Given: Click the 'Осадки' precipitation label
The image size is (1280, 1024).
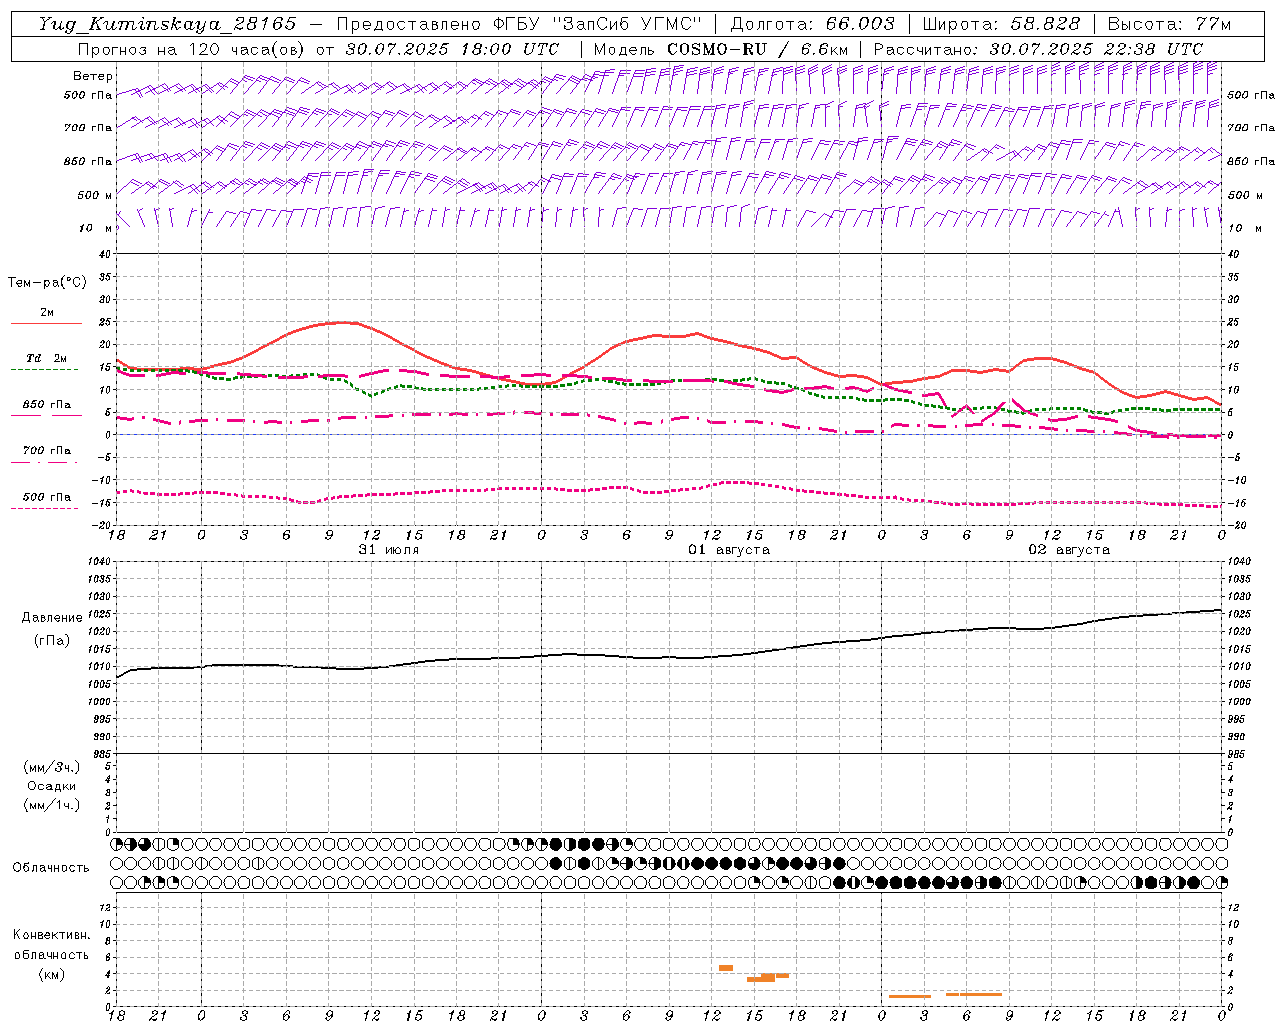Looking at the screenshot, I should 52,786.
